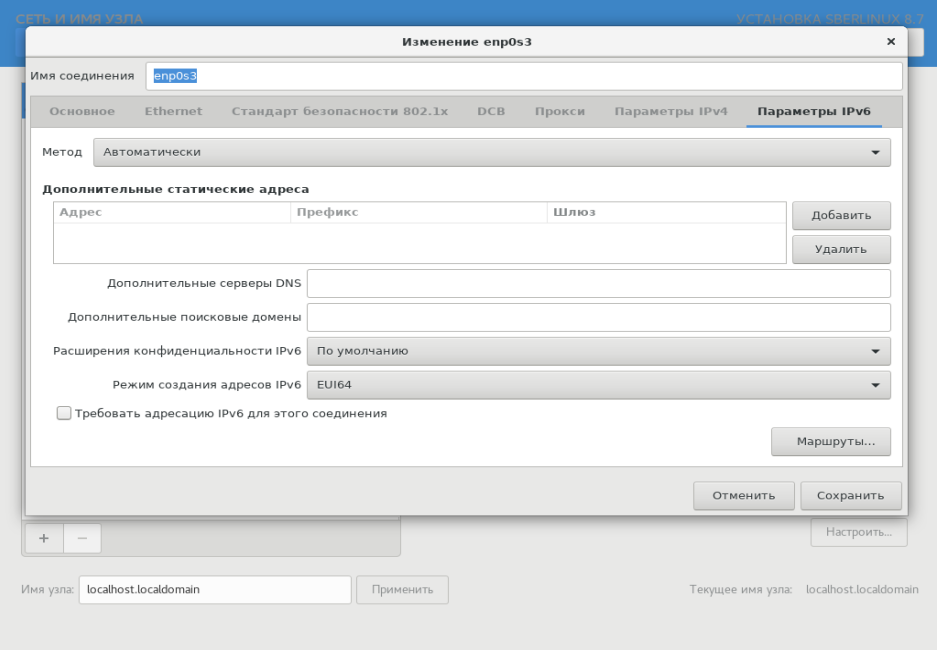Click the 'Имя соединения' text field
This screenshot has height=650, width=937.
(x=523, y=76)
